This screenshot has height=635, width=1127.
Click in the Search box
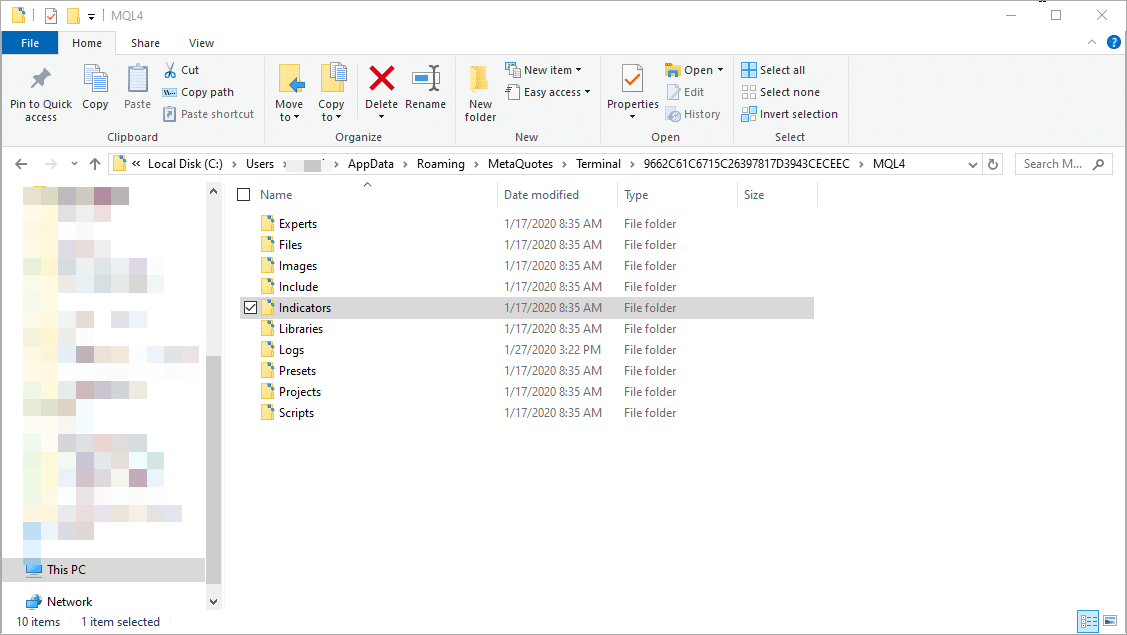(1063, 164)
